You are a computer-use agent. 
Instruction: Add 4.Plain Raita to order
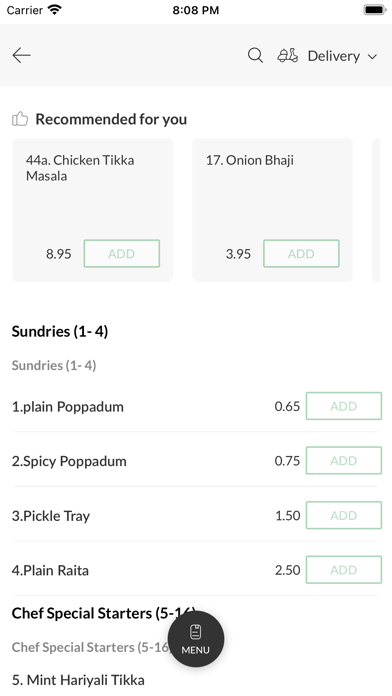(x=344, y=569)
